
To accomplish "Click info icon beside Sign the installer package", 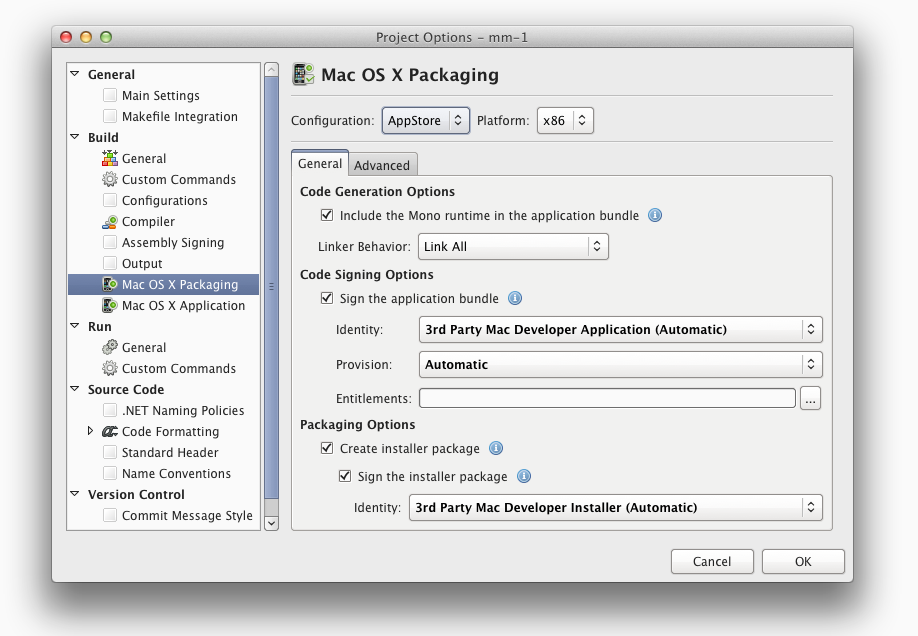I will [x=524, y=477].
